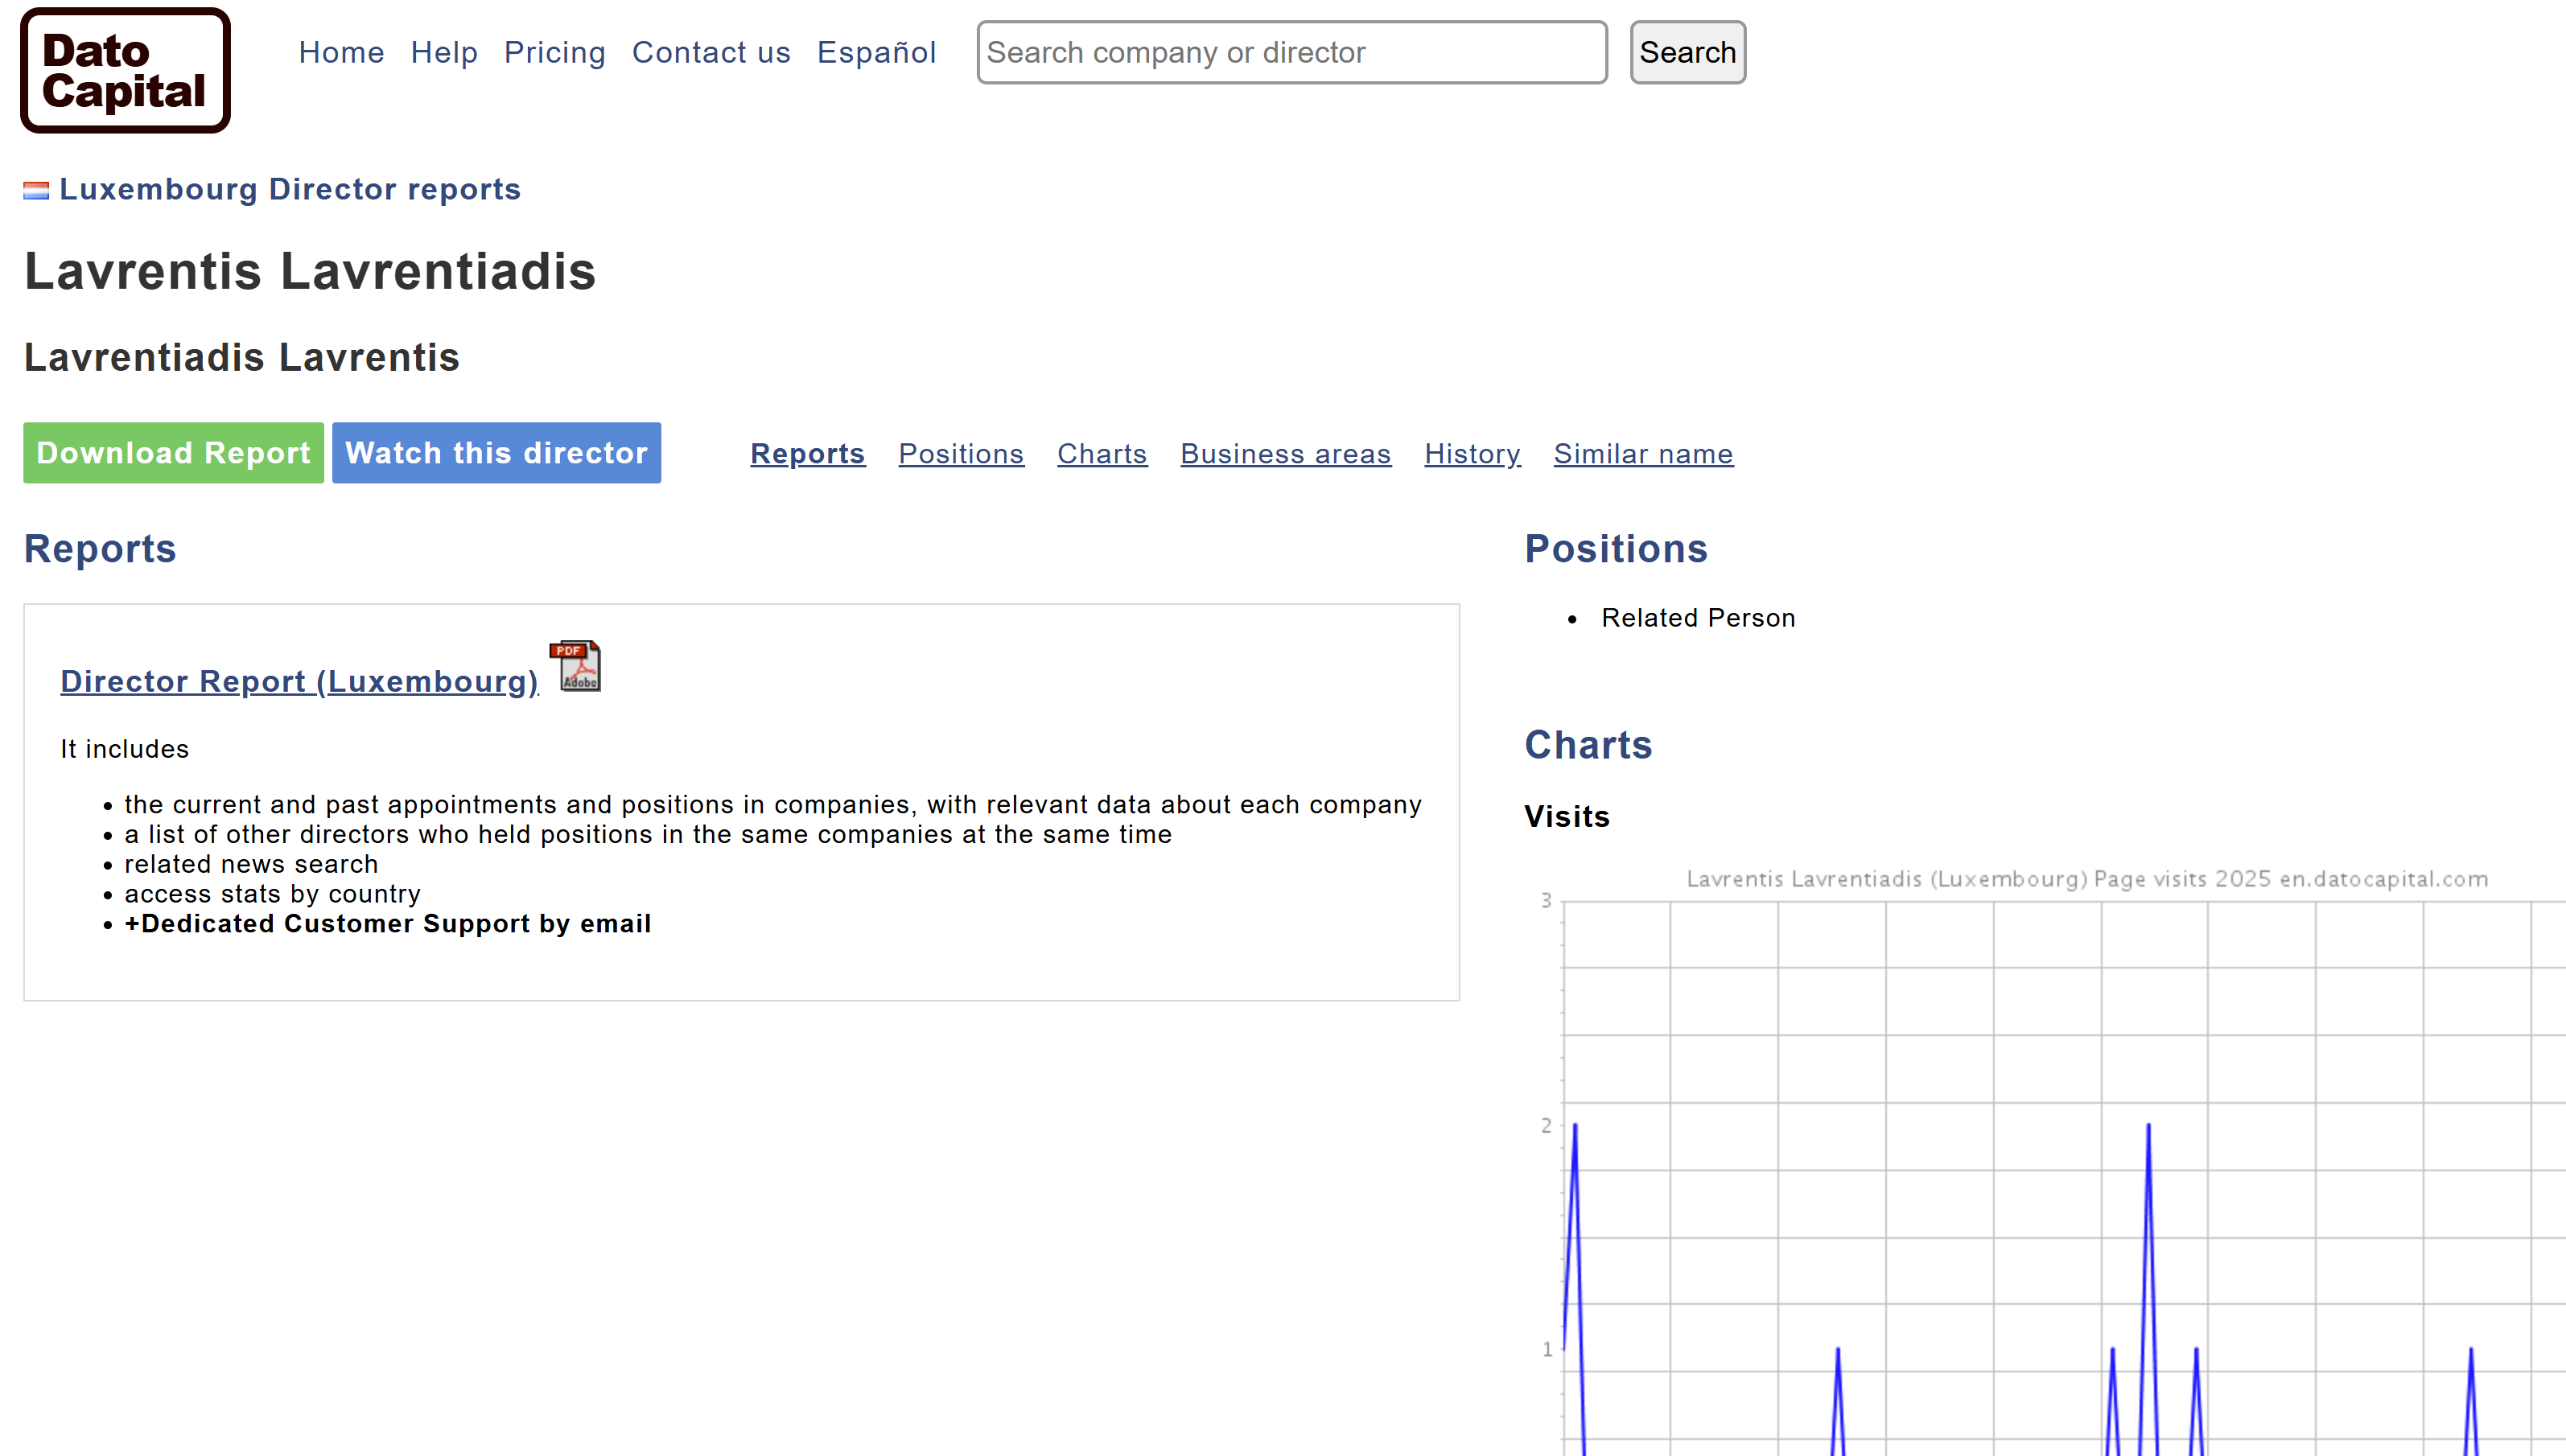Screen dimensions: 2566x1456
Task: Jump to the Charts section anchor
Action: [1102, 454]
